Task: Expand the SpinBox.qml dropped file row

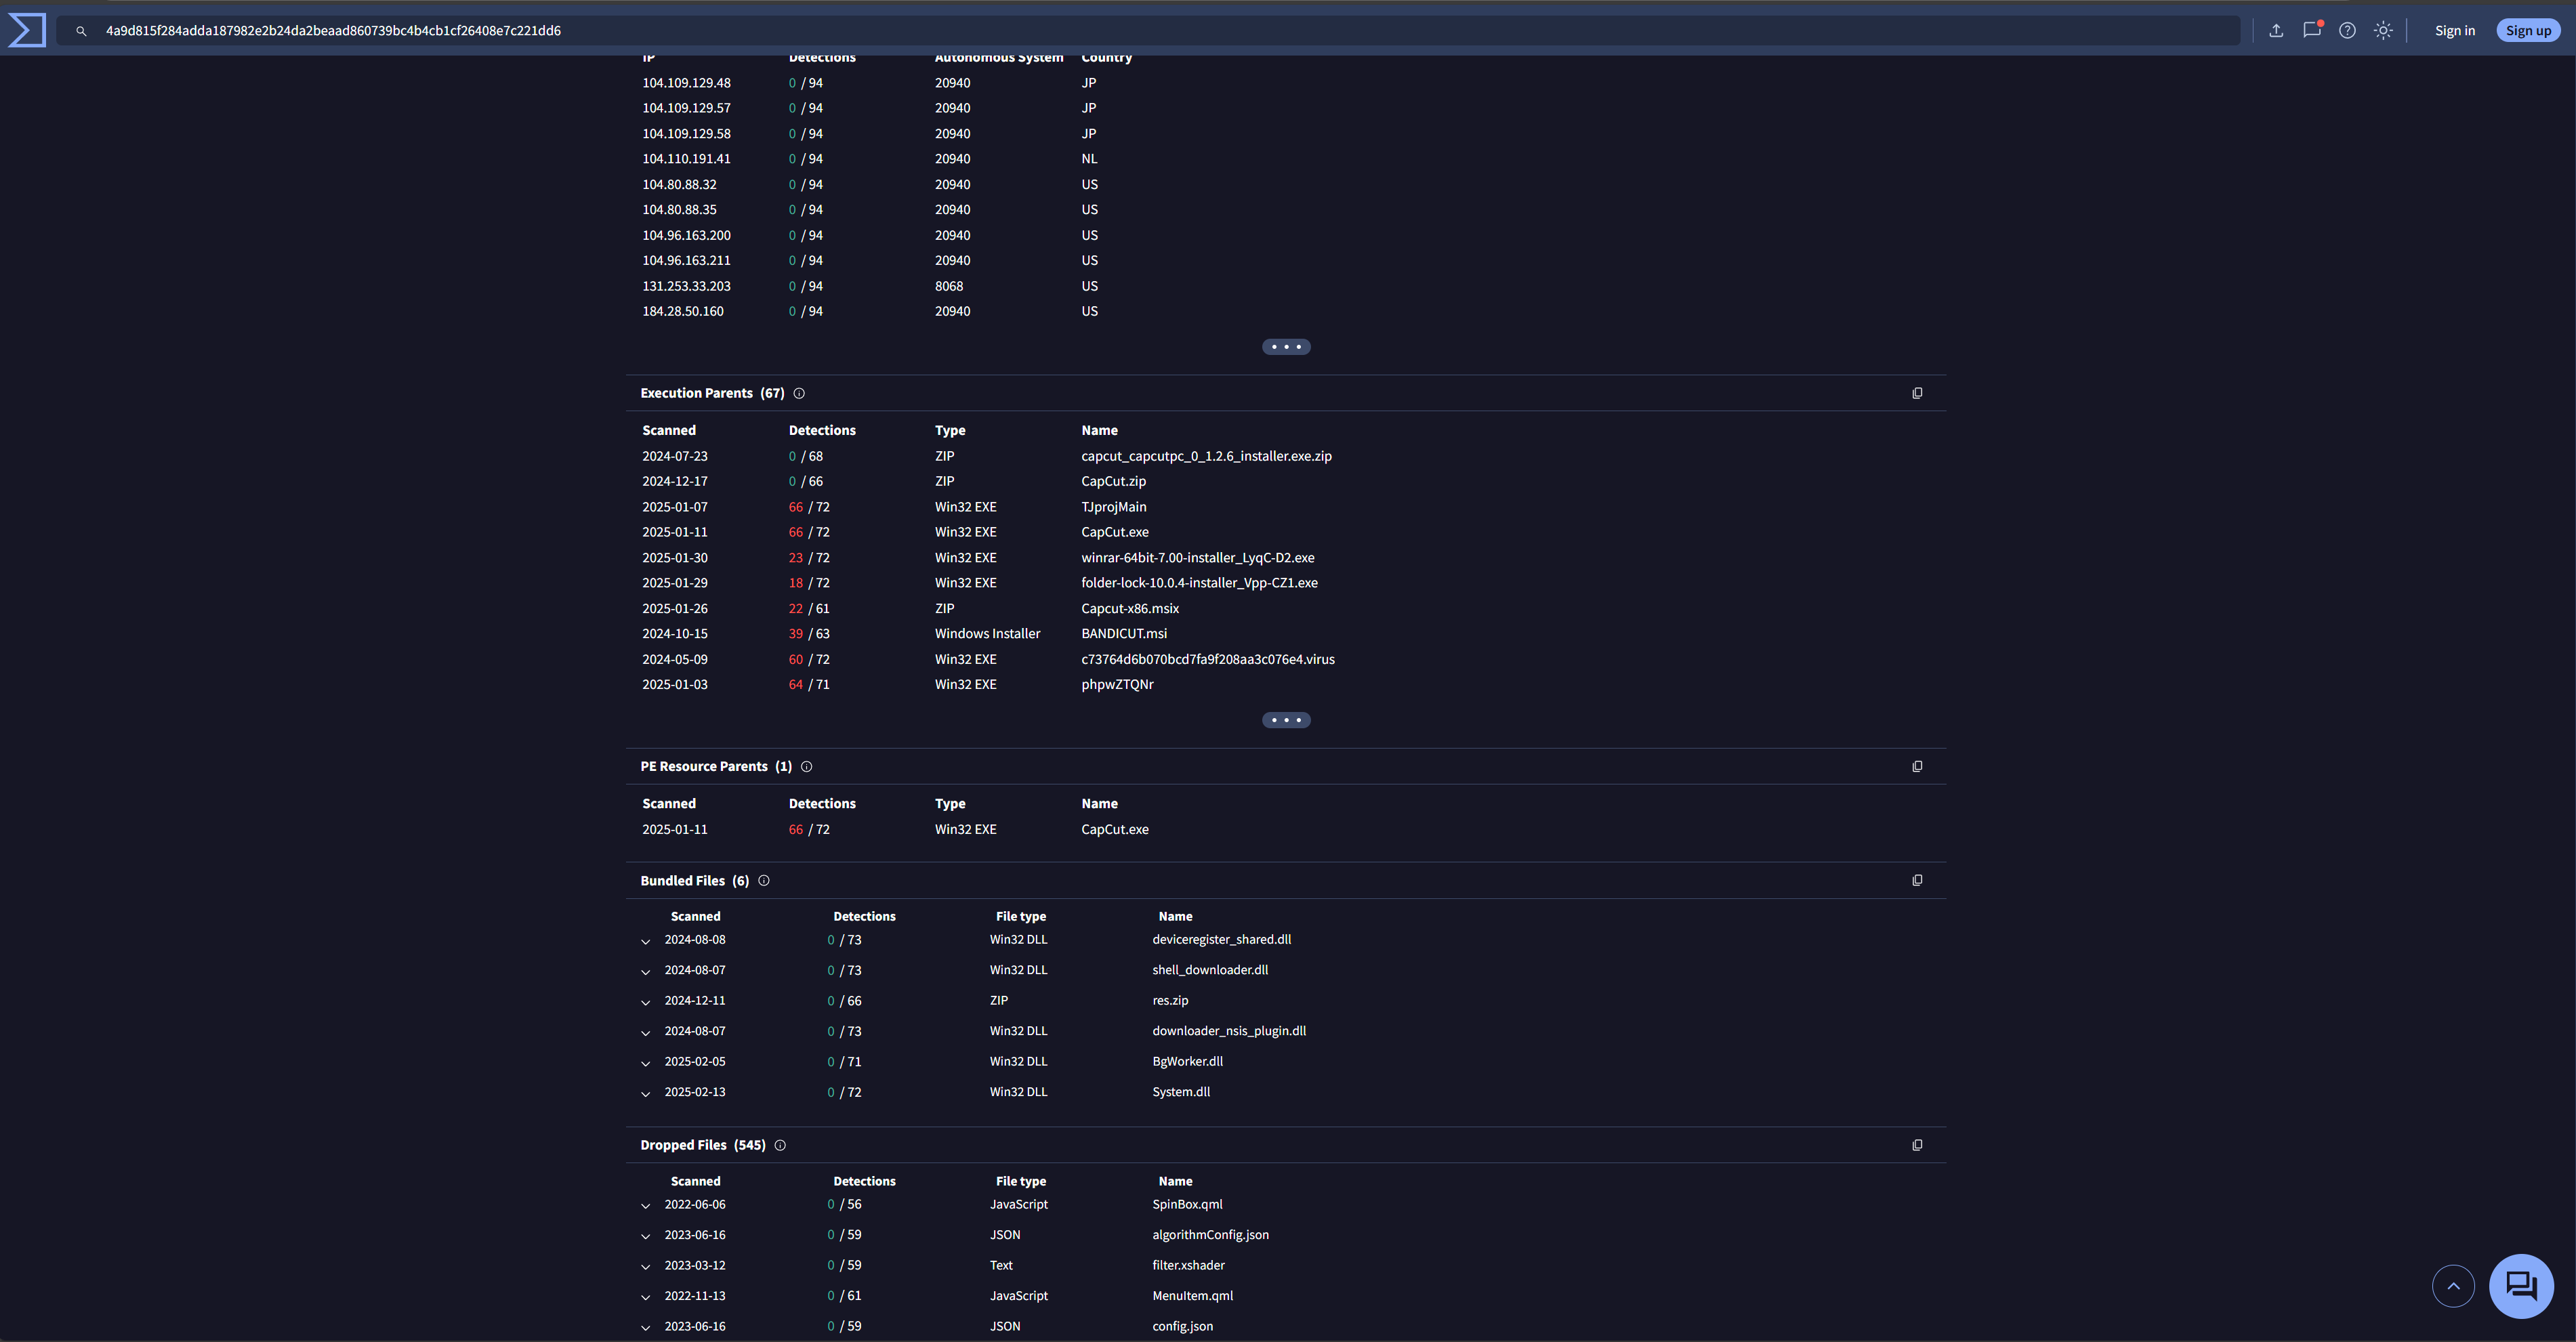Action: pos(646,1206)
